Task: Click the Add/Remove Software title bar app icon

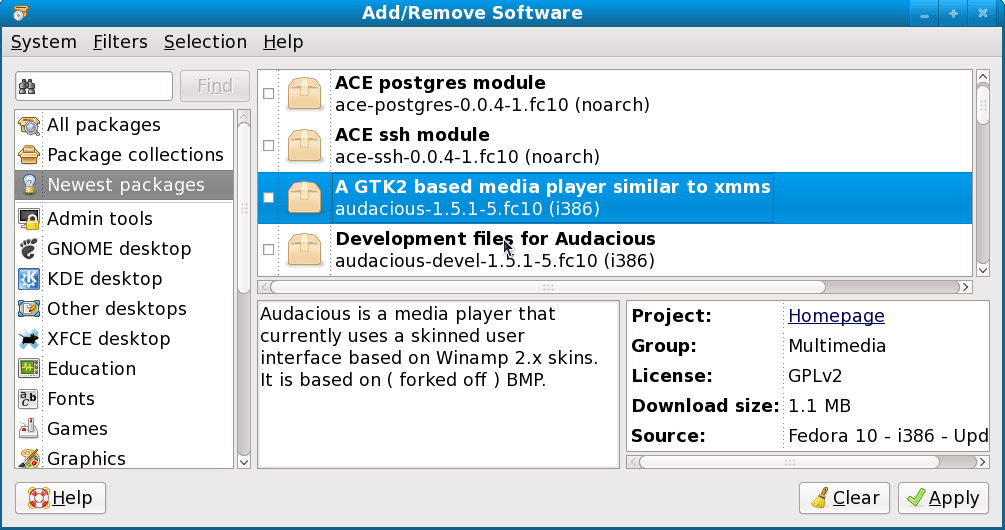Action: pyautogui.click(x=21, y=12)
